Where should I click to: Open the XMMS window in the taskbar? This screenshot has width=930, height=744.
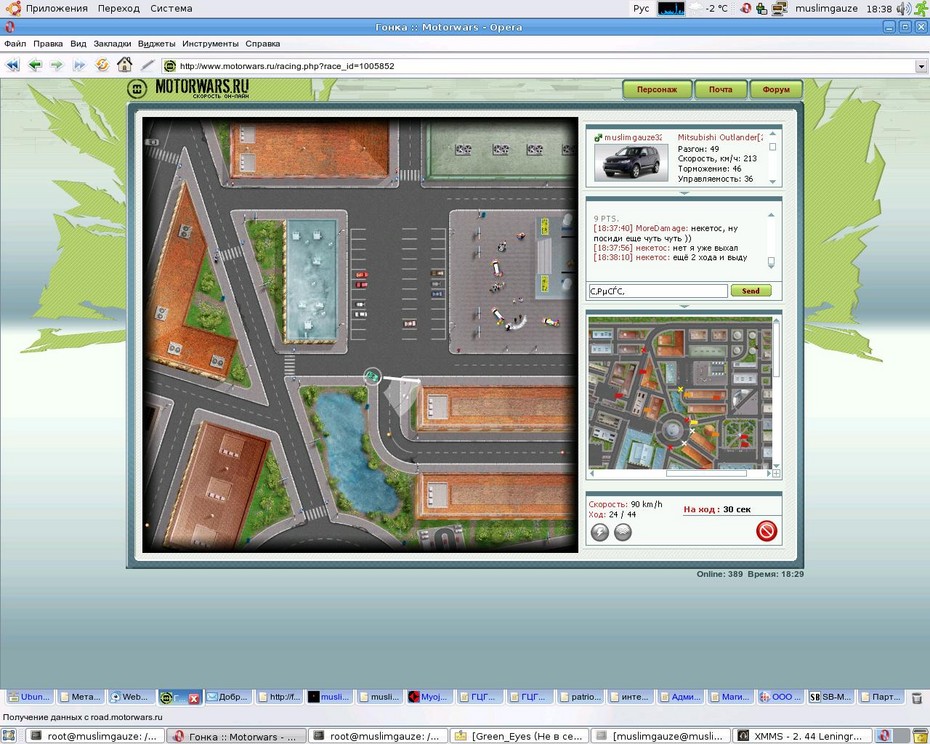[802, 736]
